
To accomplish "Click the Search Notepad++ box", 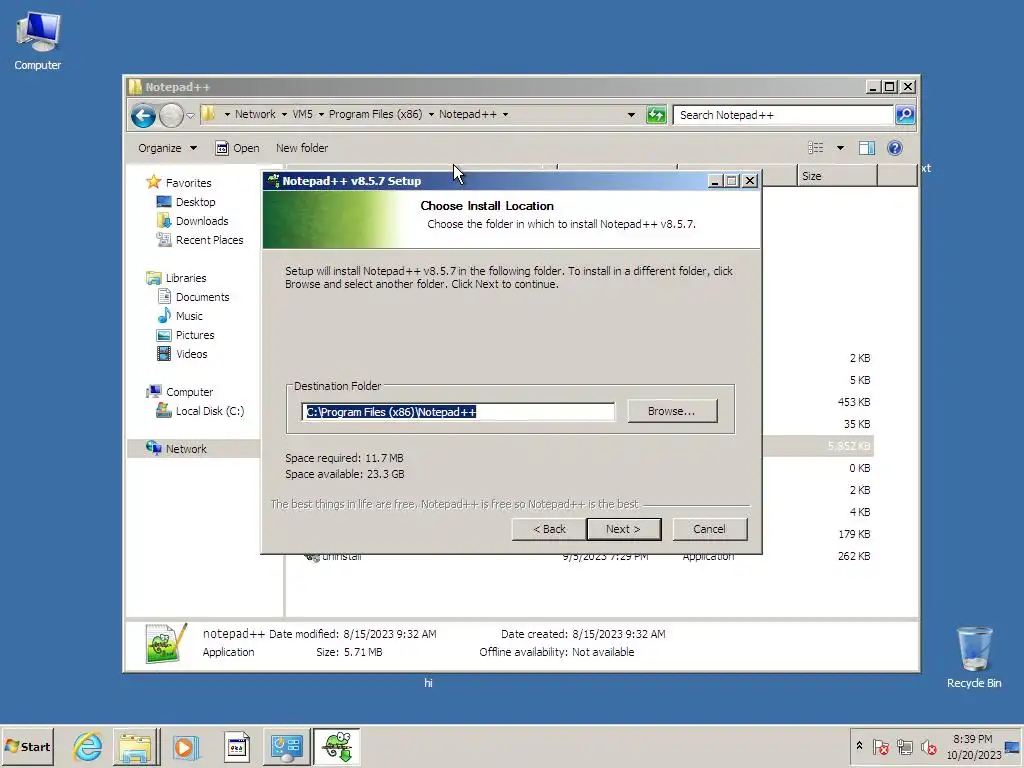I will (x=782, y=115).
